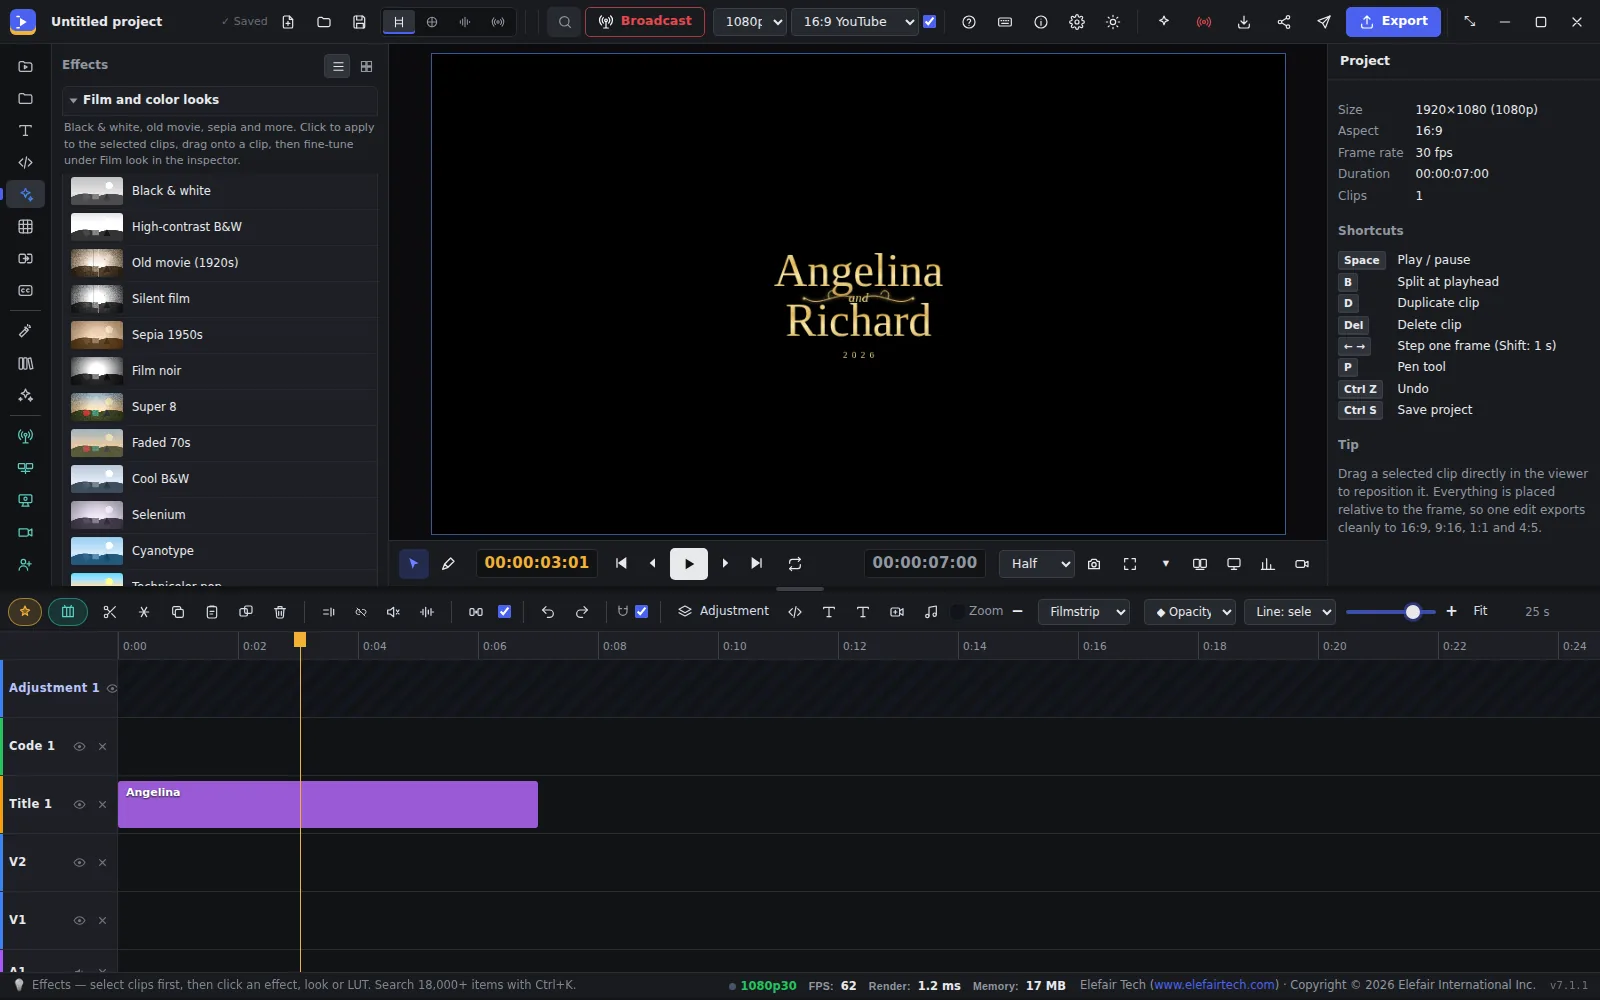
Task: Click the search magnifier icon in top bar
Action: pos(565,22)
